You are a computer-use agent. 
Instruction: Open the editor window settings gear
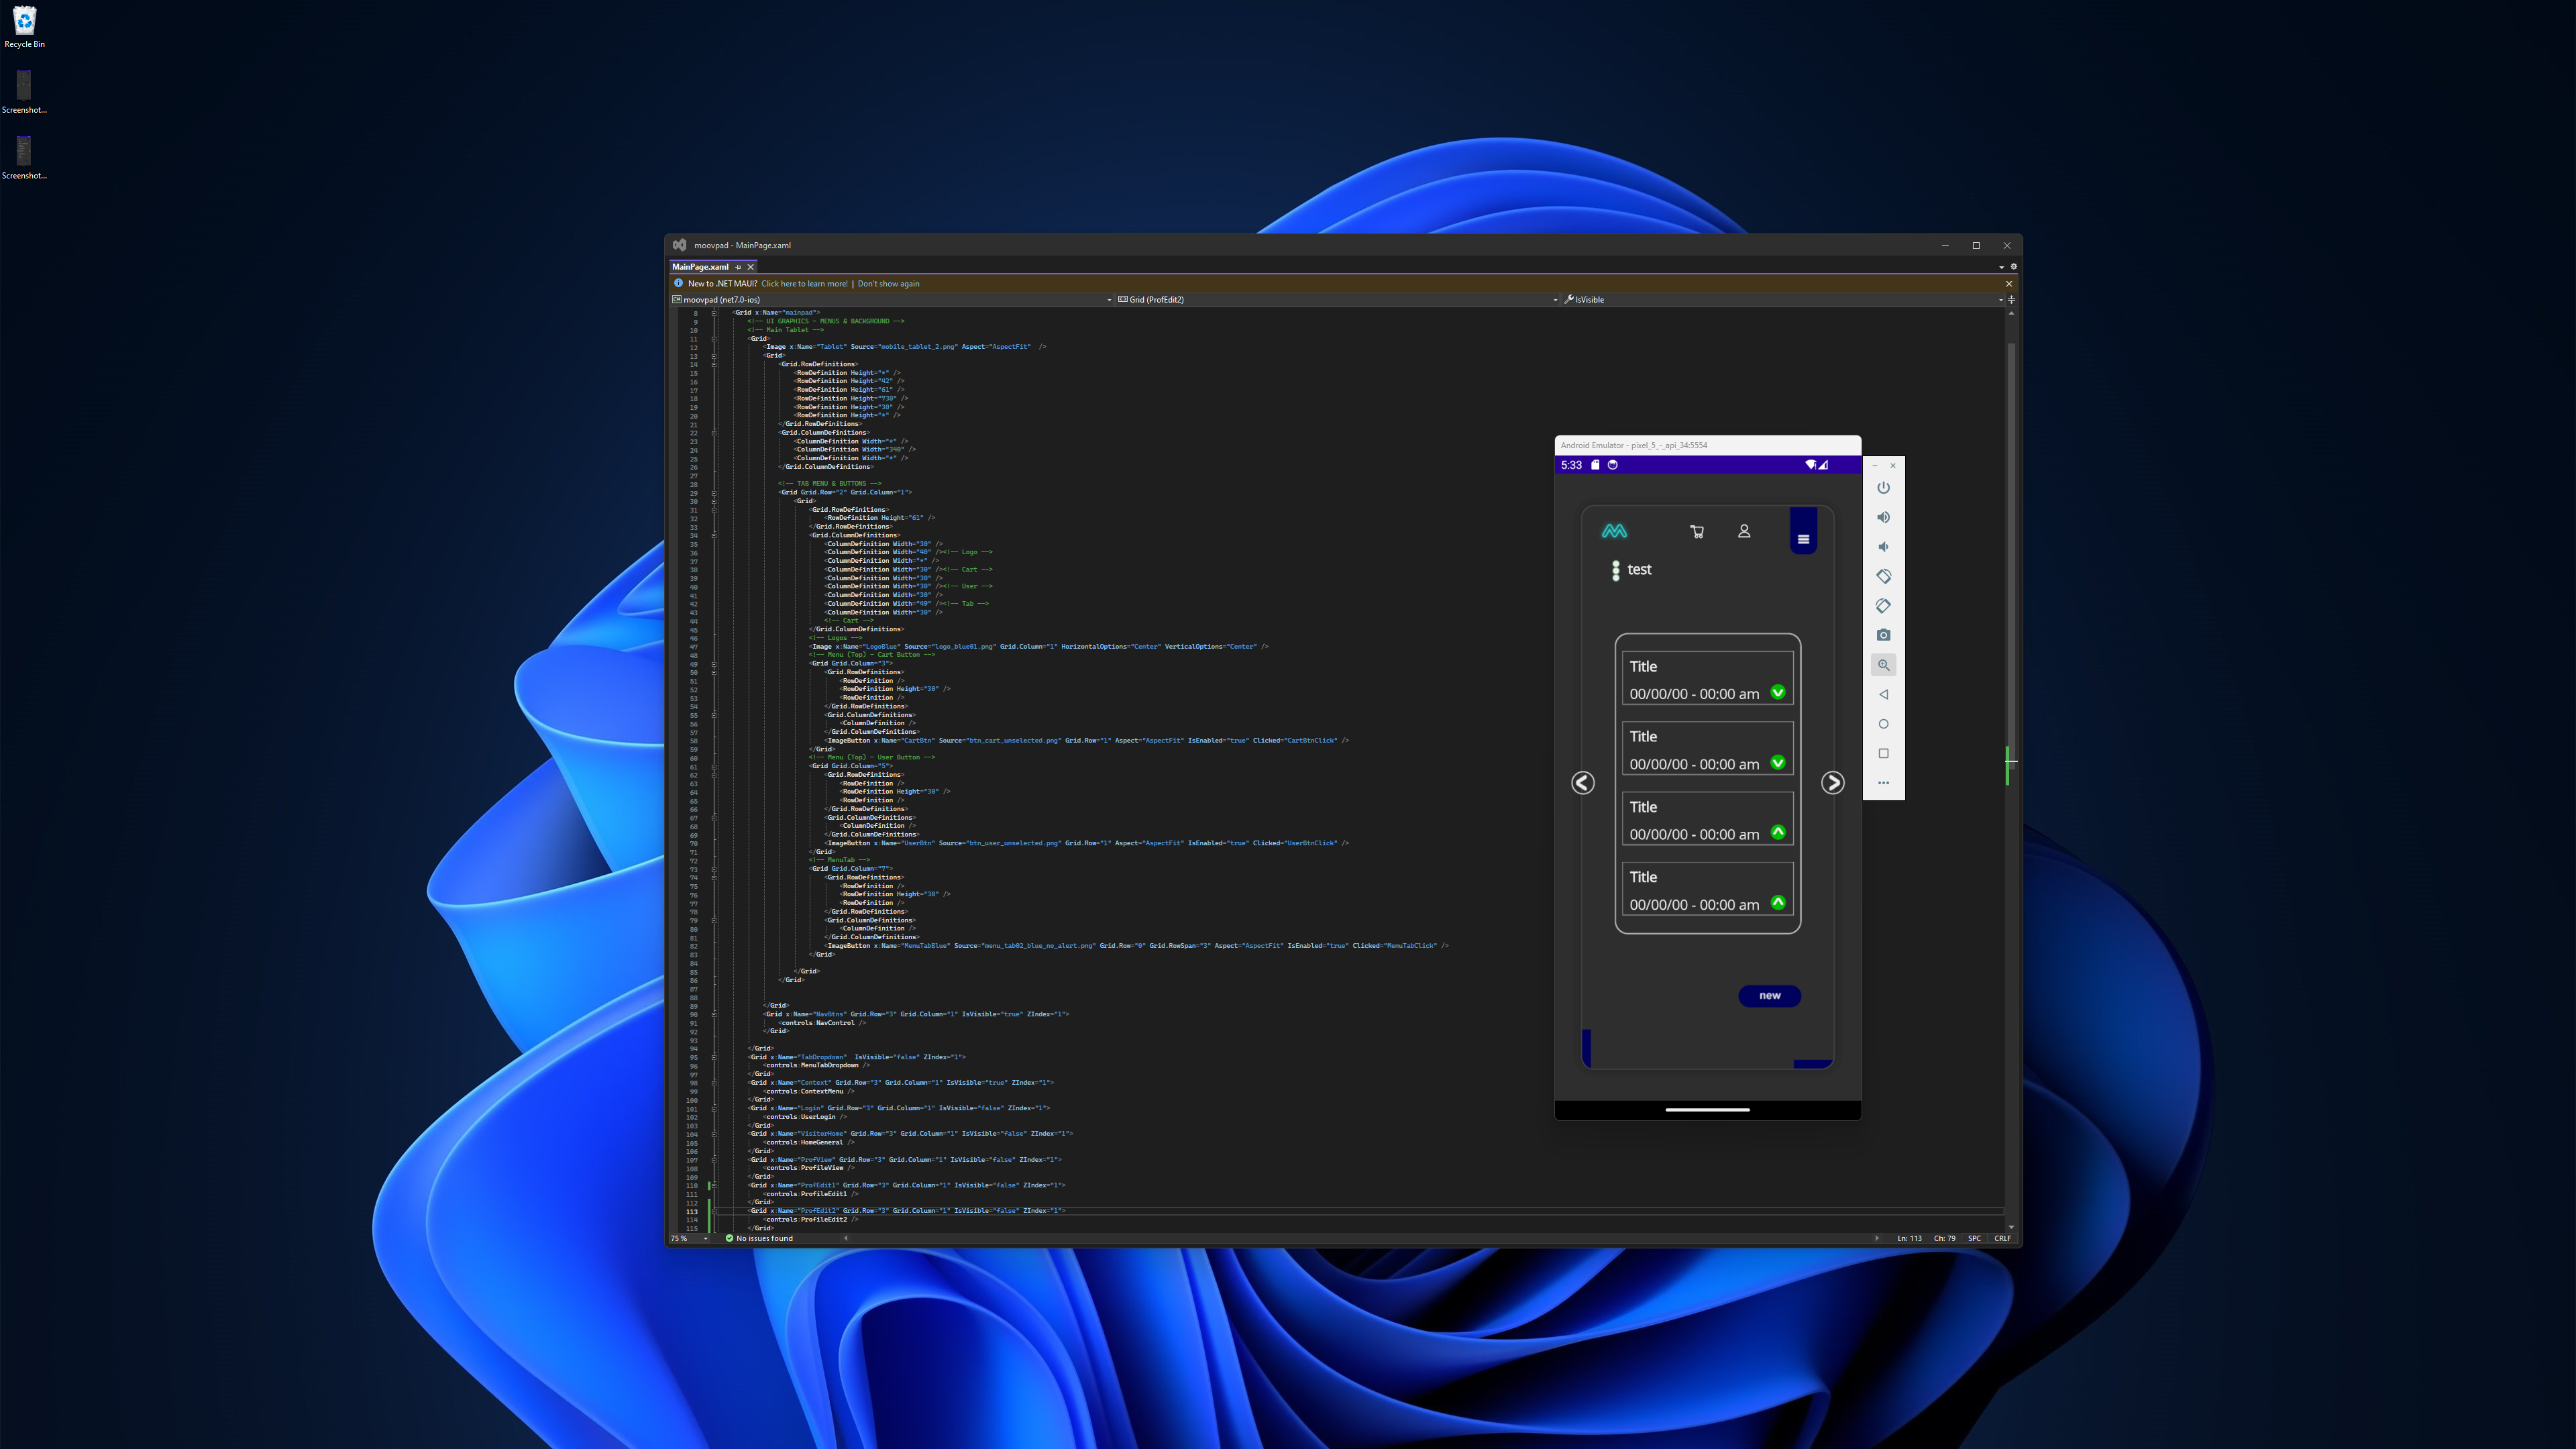(x=2013, y=267)
